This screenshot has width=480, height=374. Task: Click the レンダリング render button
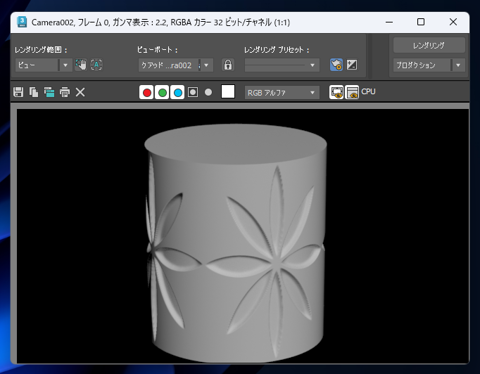tap(429, 46)
